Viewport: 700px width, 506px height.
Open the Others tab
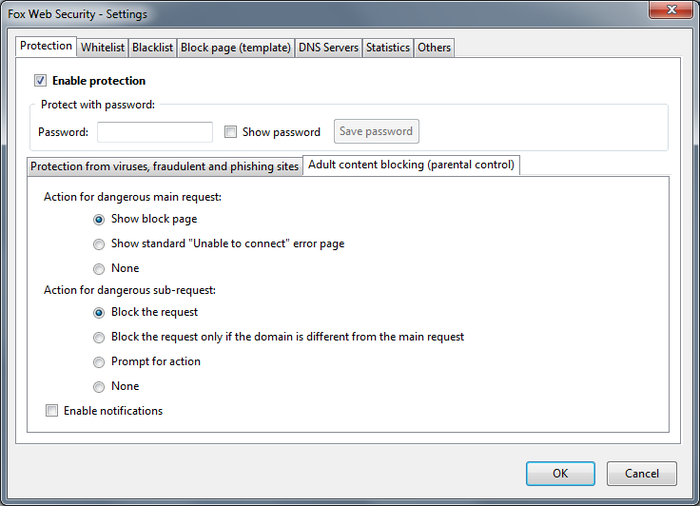434,47
